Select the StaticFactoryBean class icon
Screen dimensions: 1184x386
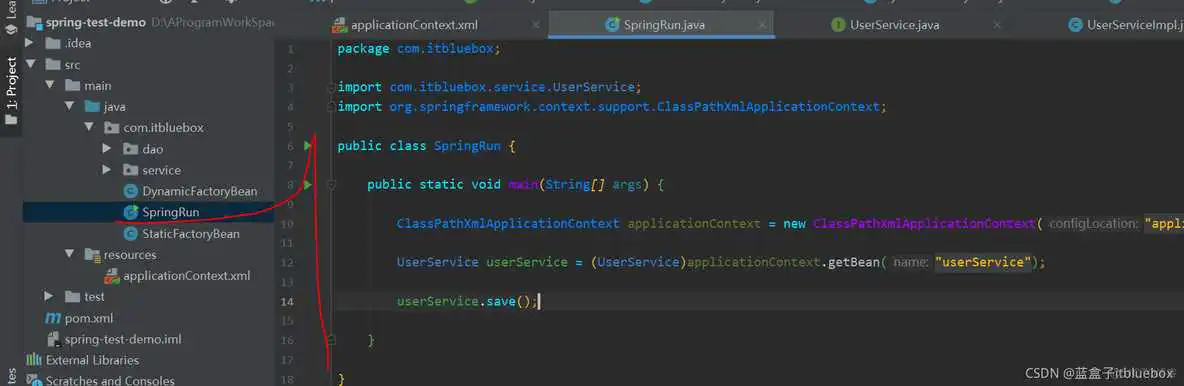tap(130, 233)
